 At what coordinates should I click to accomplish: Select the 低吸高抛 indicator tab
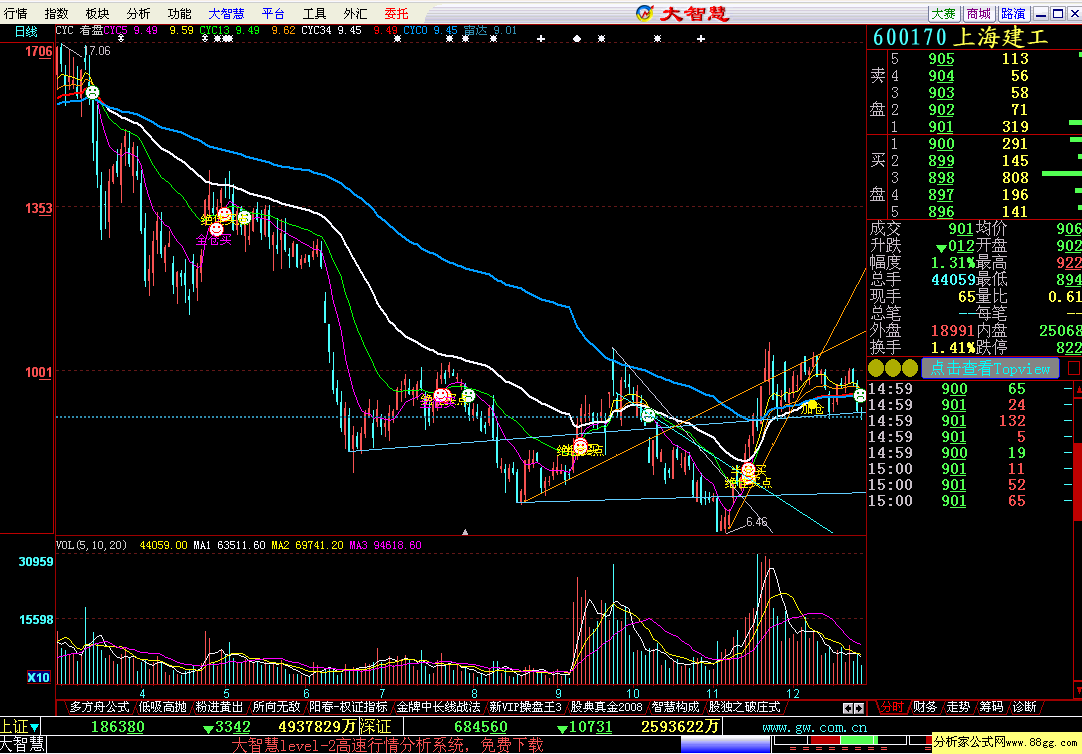point(162,707)
